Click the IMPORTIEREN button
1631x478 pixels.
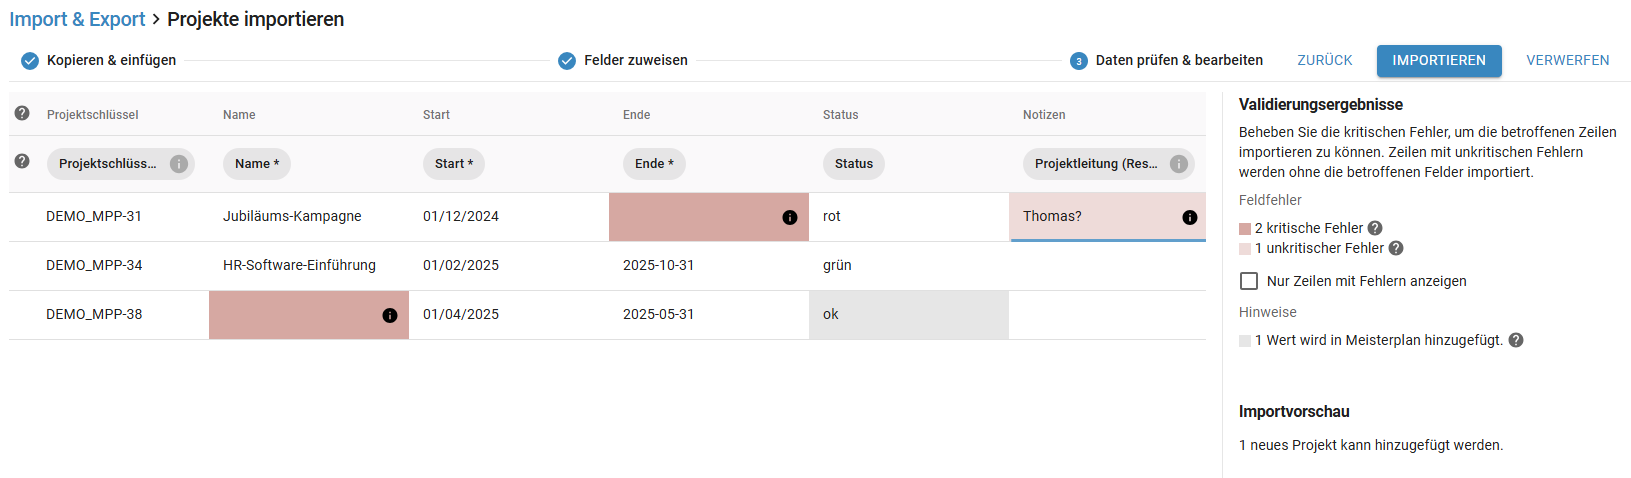click(x=1439, y=60)
